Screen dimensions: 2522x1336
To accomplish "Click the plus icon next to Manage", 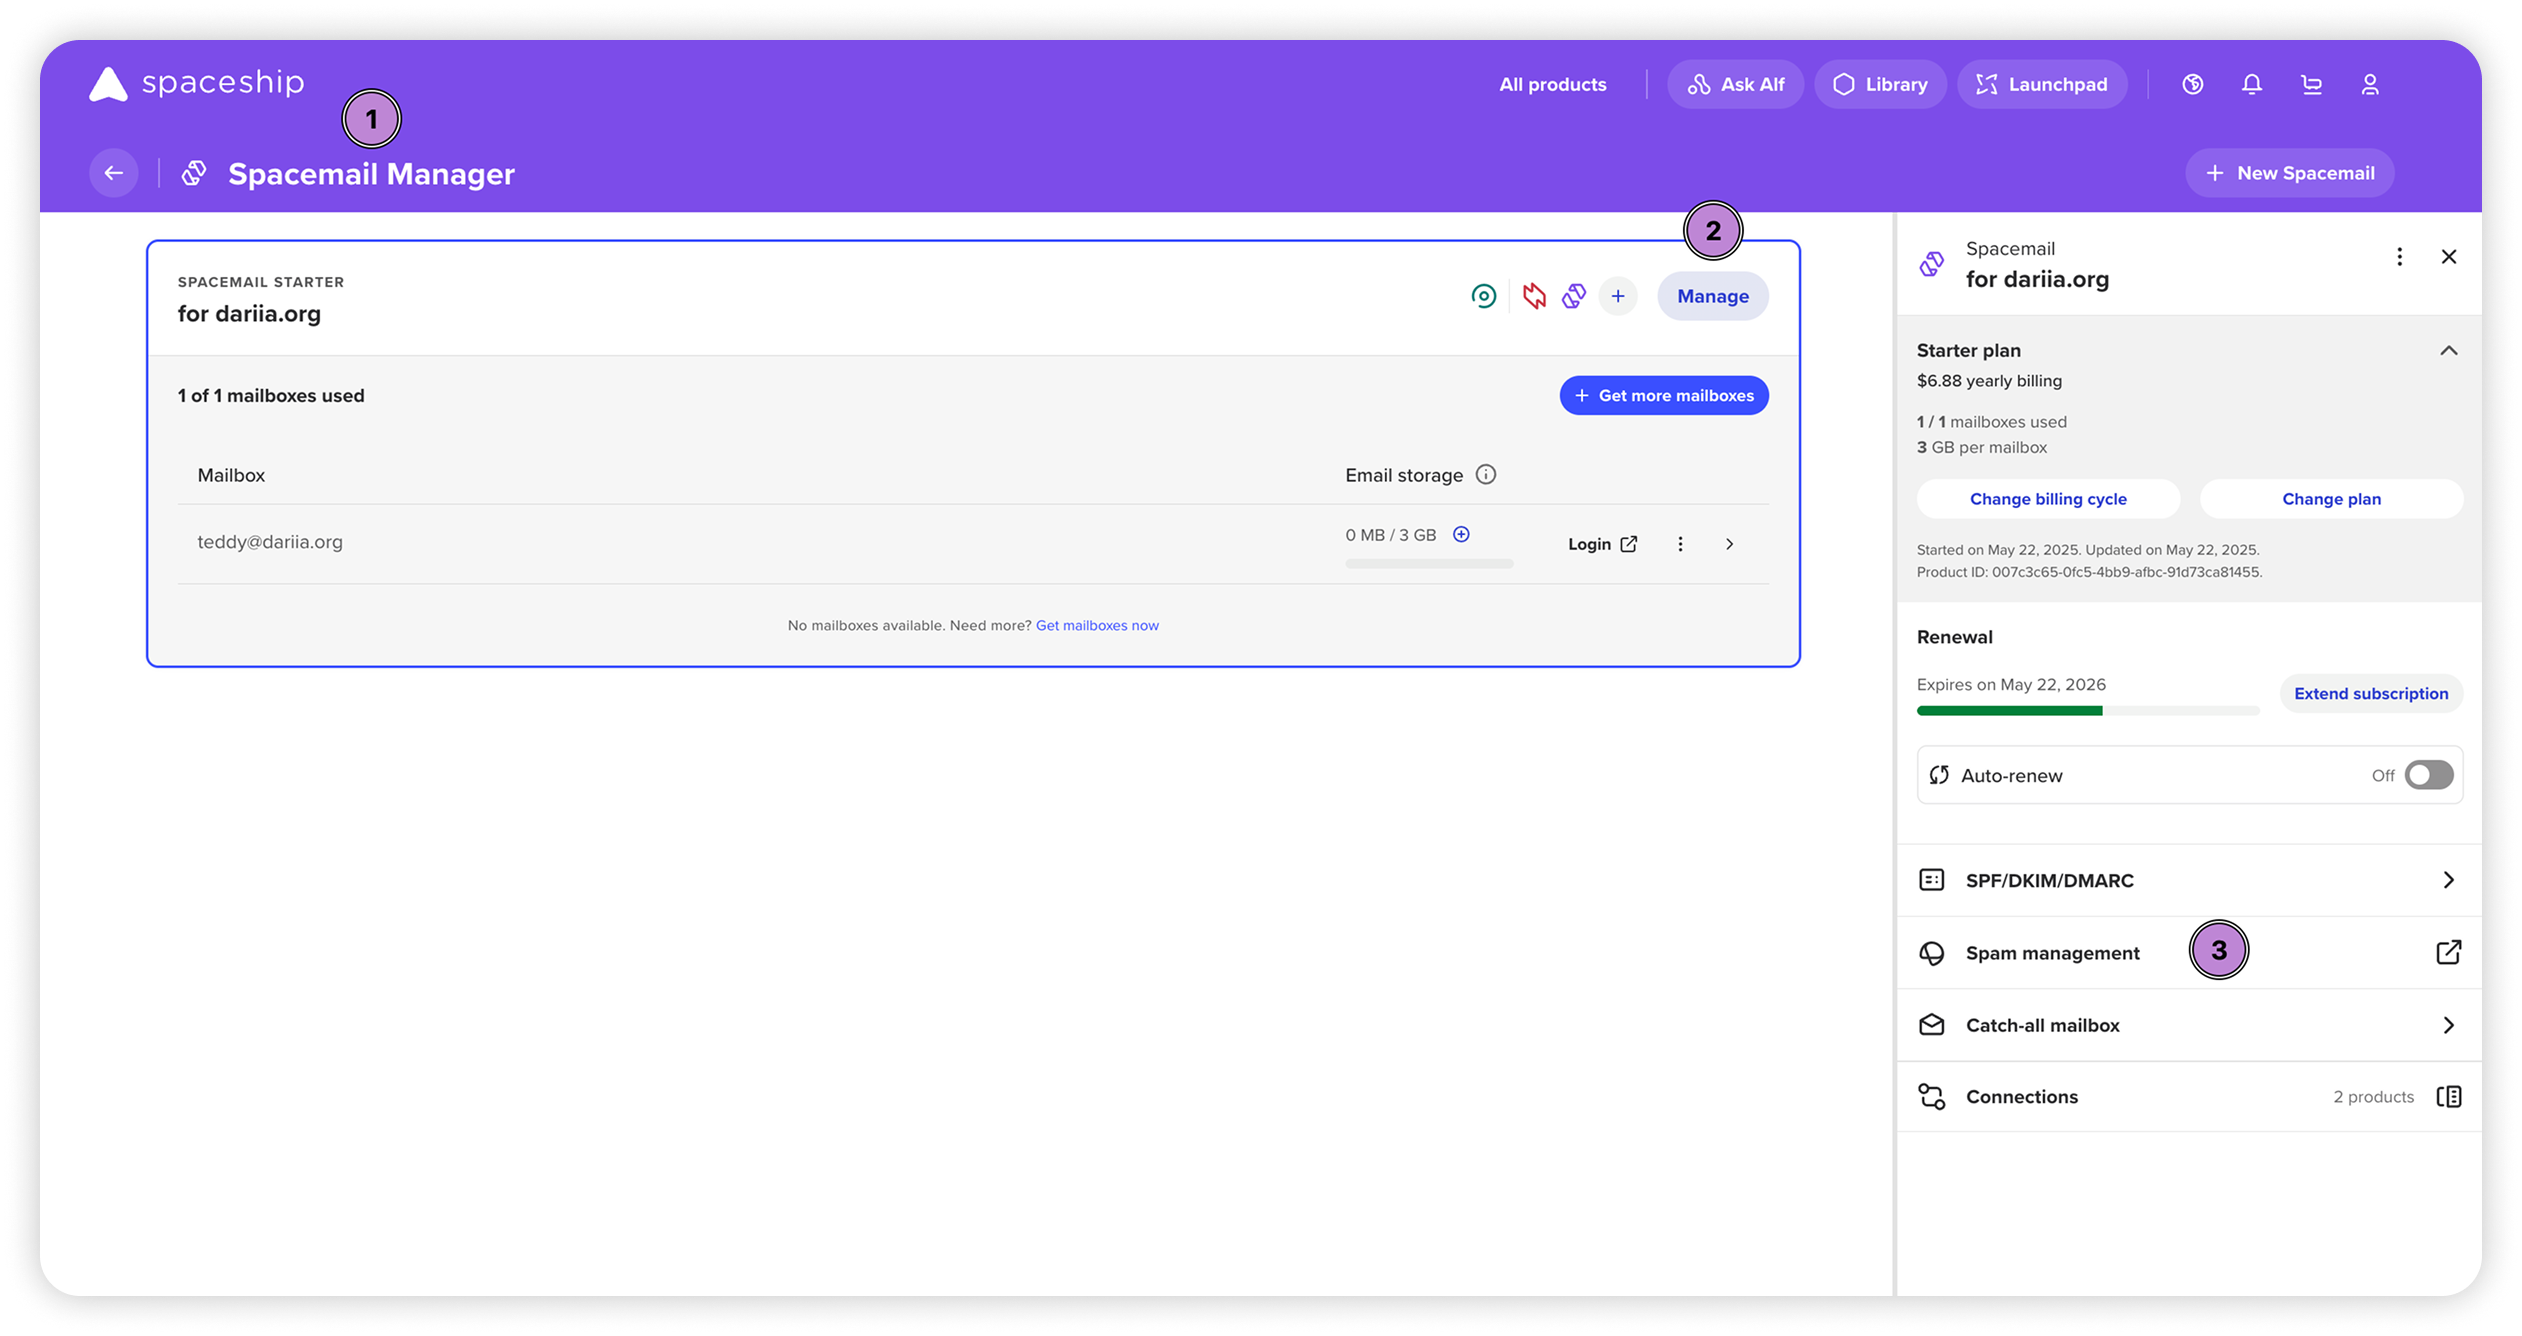I will (1618, 296).
